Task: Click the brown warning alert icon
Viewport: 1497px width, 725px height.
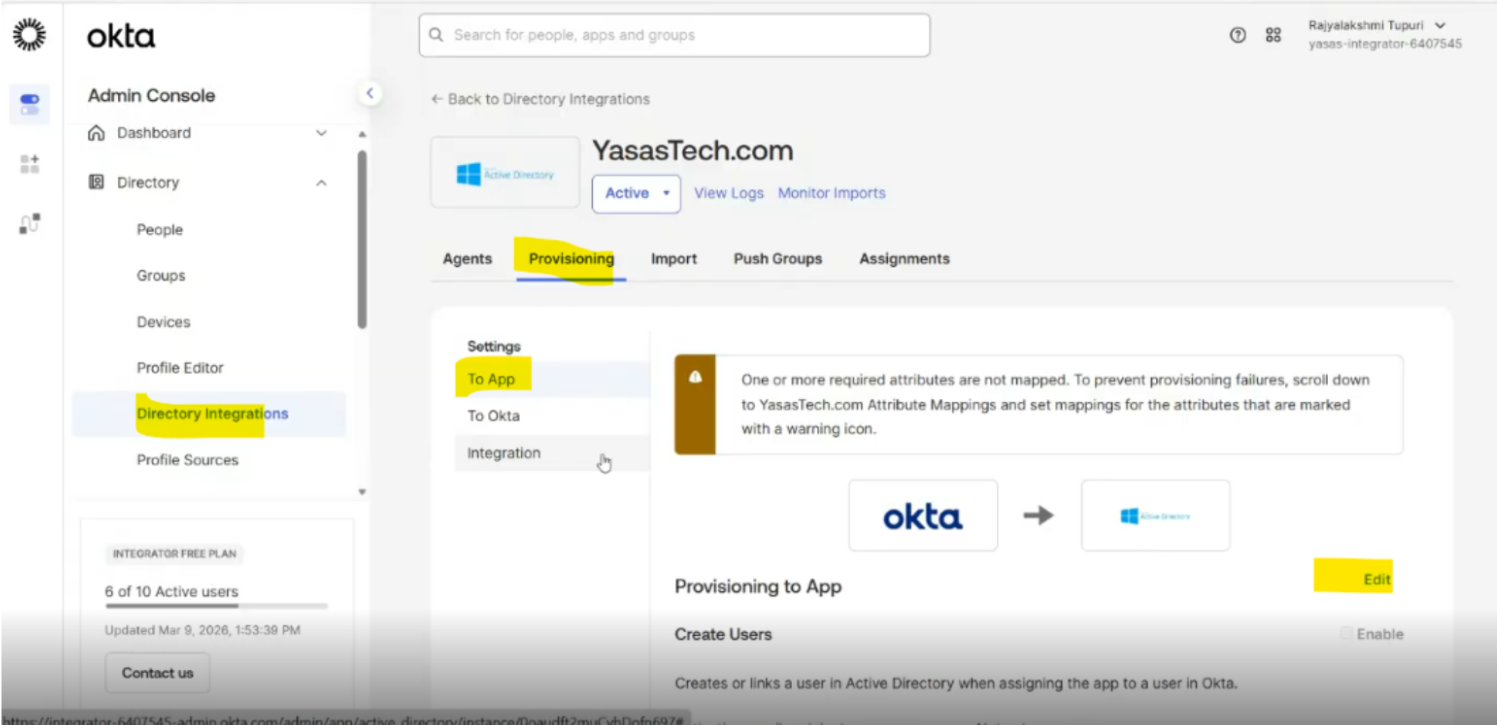Action: [695, 377]
